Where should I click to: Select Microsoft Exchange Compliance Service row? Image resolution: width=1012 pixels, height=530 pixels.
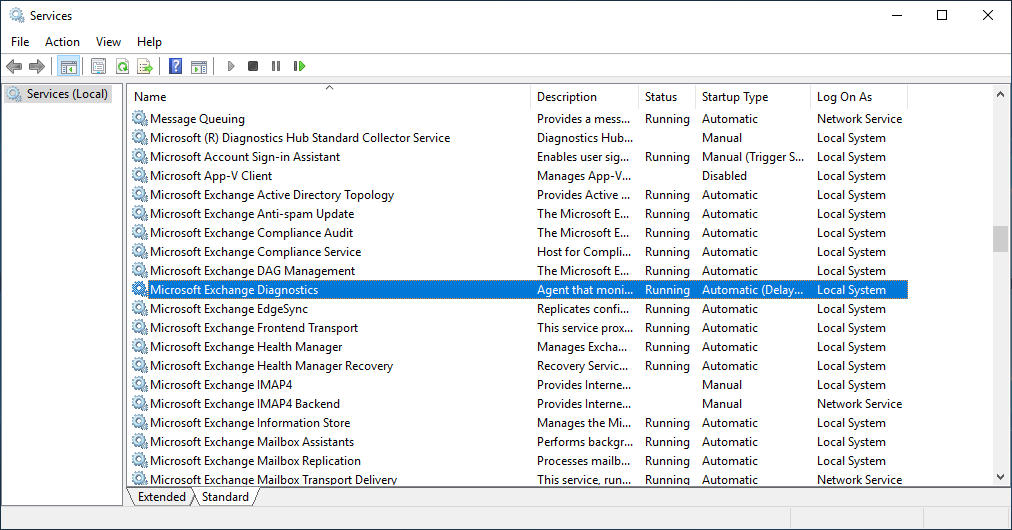coord(519,251)
